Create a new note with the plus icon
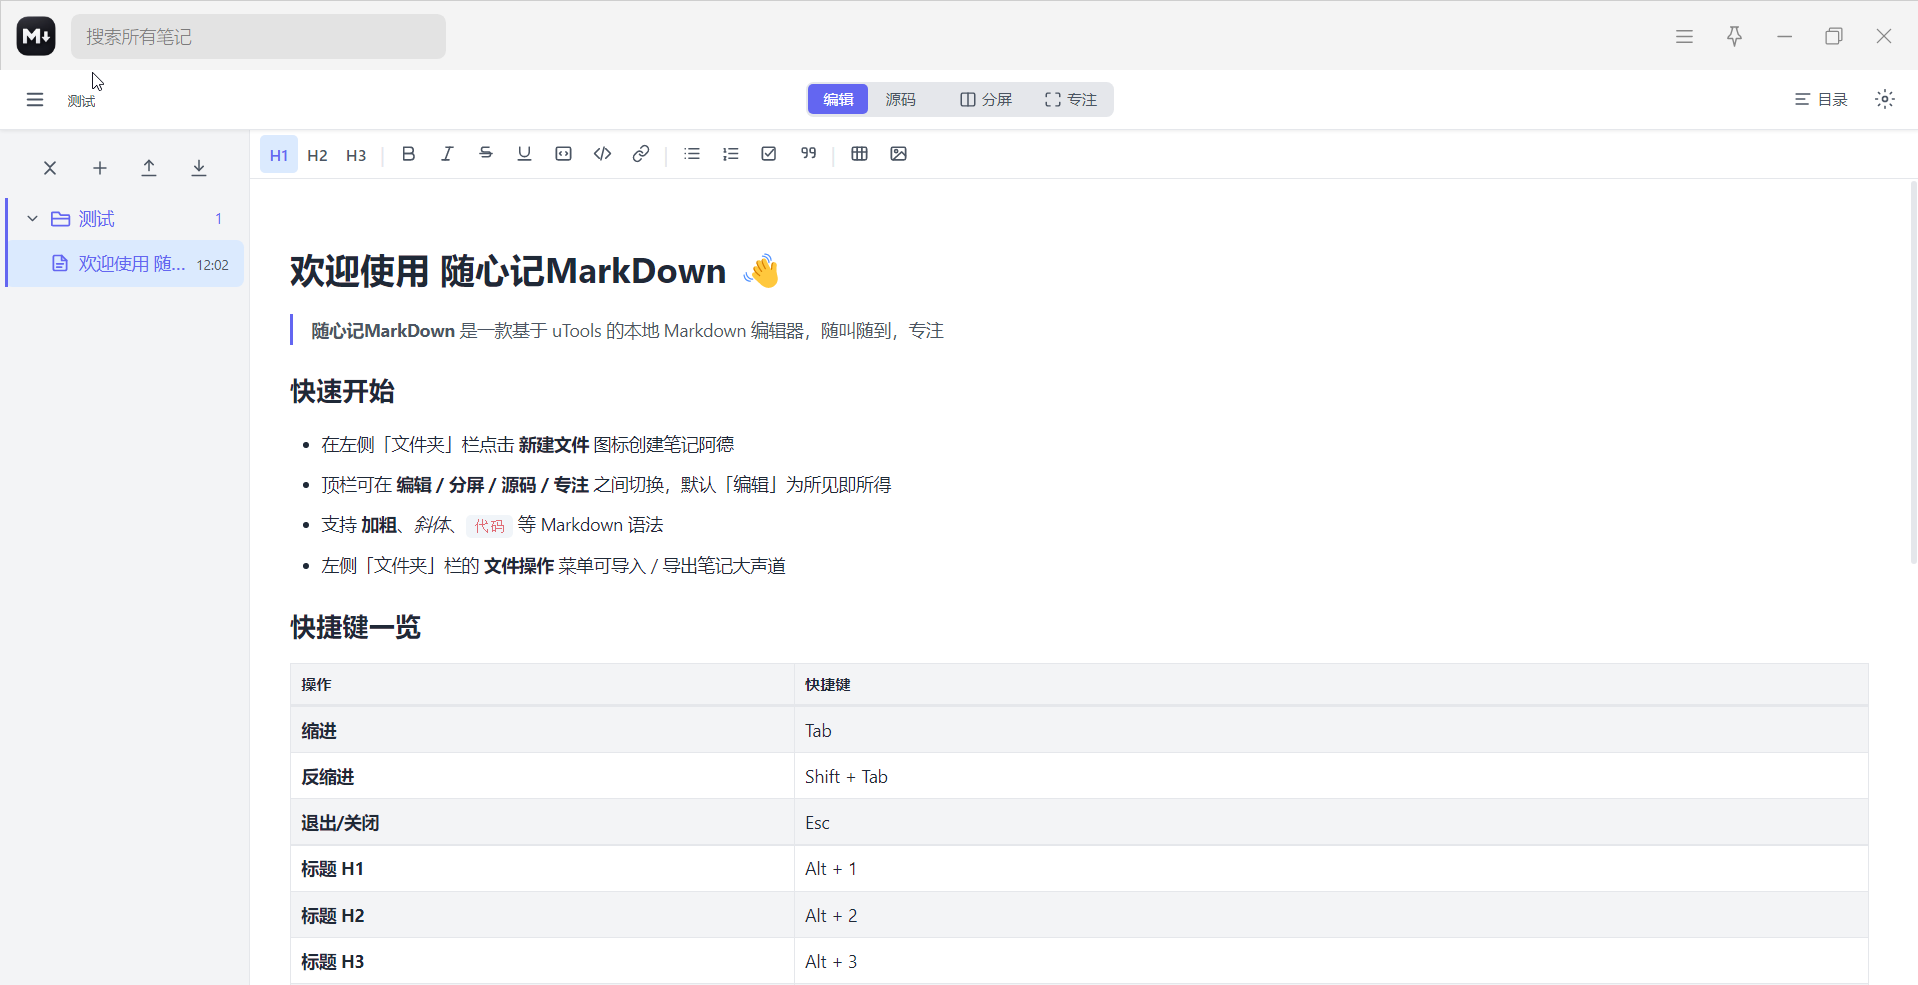 (100, 168)
